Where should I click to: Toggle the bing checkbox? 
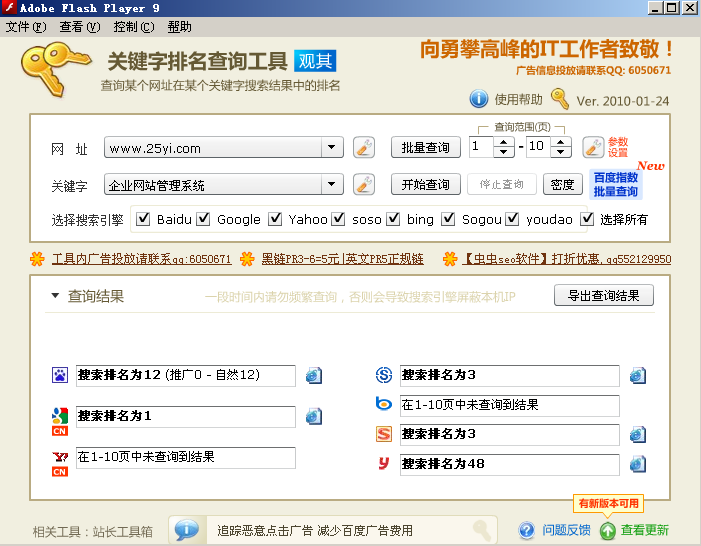(393, 219)
